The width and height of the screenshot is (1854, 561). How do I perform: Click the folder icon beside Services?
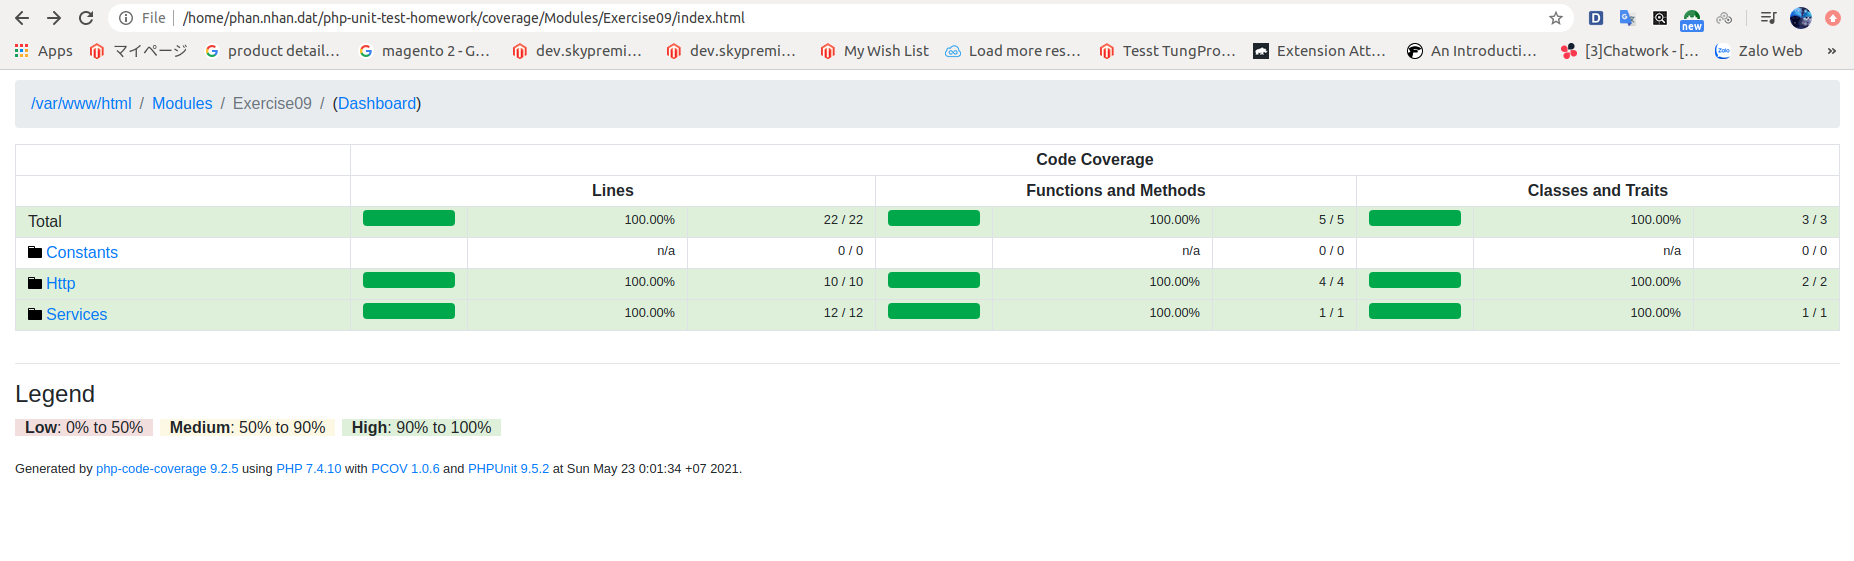coord(35,314)
